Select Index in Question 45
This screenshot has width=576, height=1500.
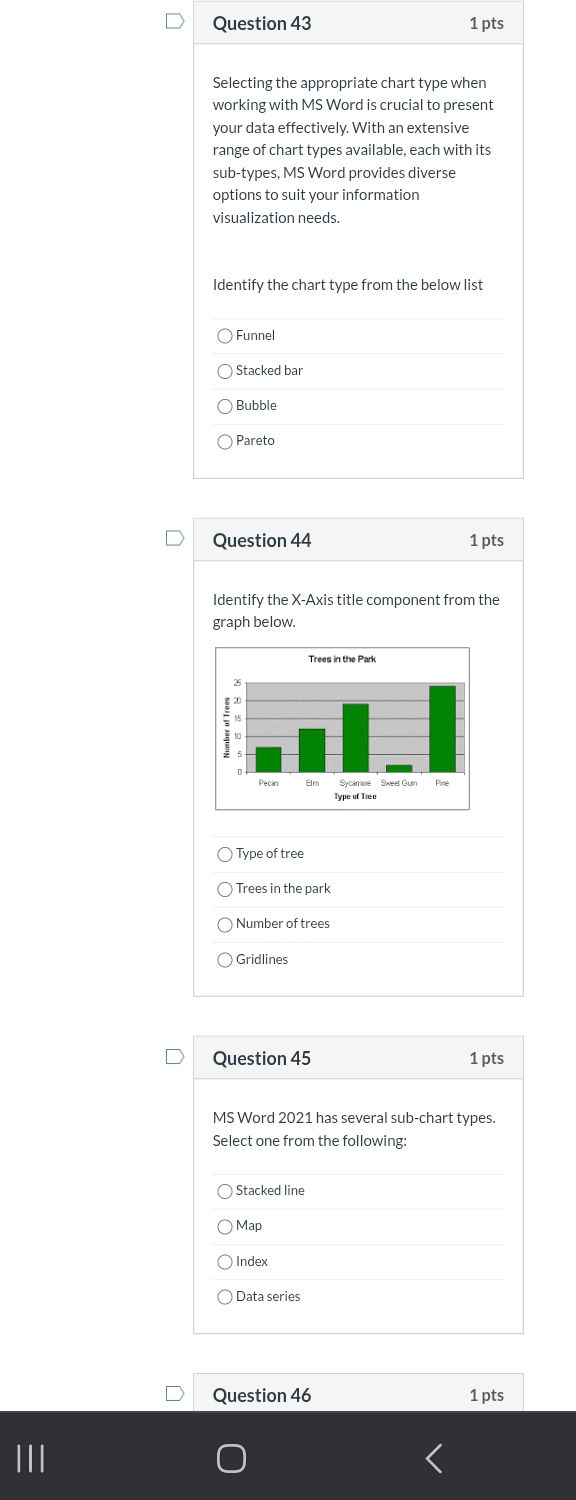pyautogui.click(x=225, y=1261)
